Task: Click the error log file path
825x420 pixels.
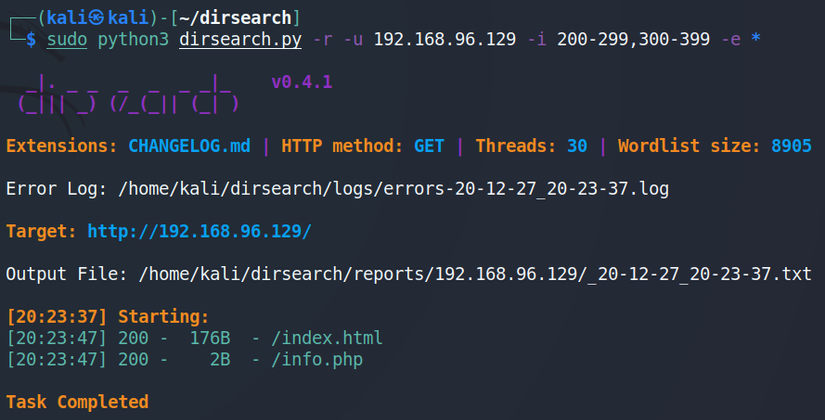Action: [393, 188]
